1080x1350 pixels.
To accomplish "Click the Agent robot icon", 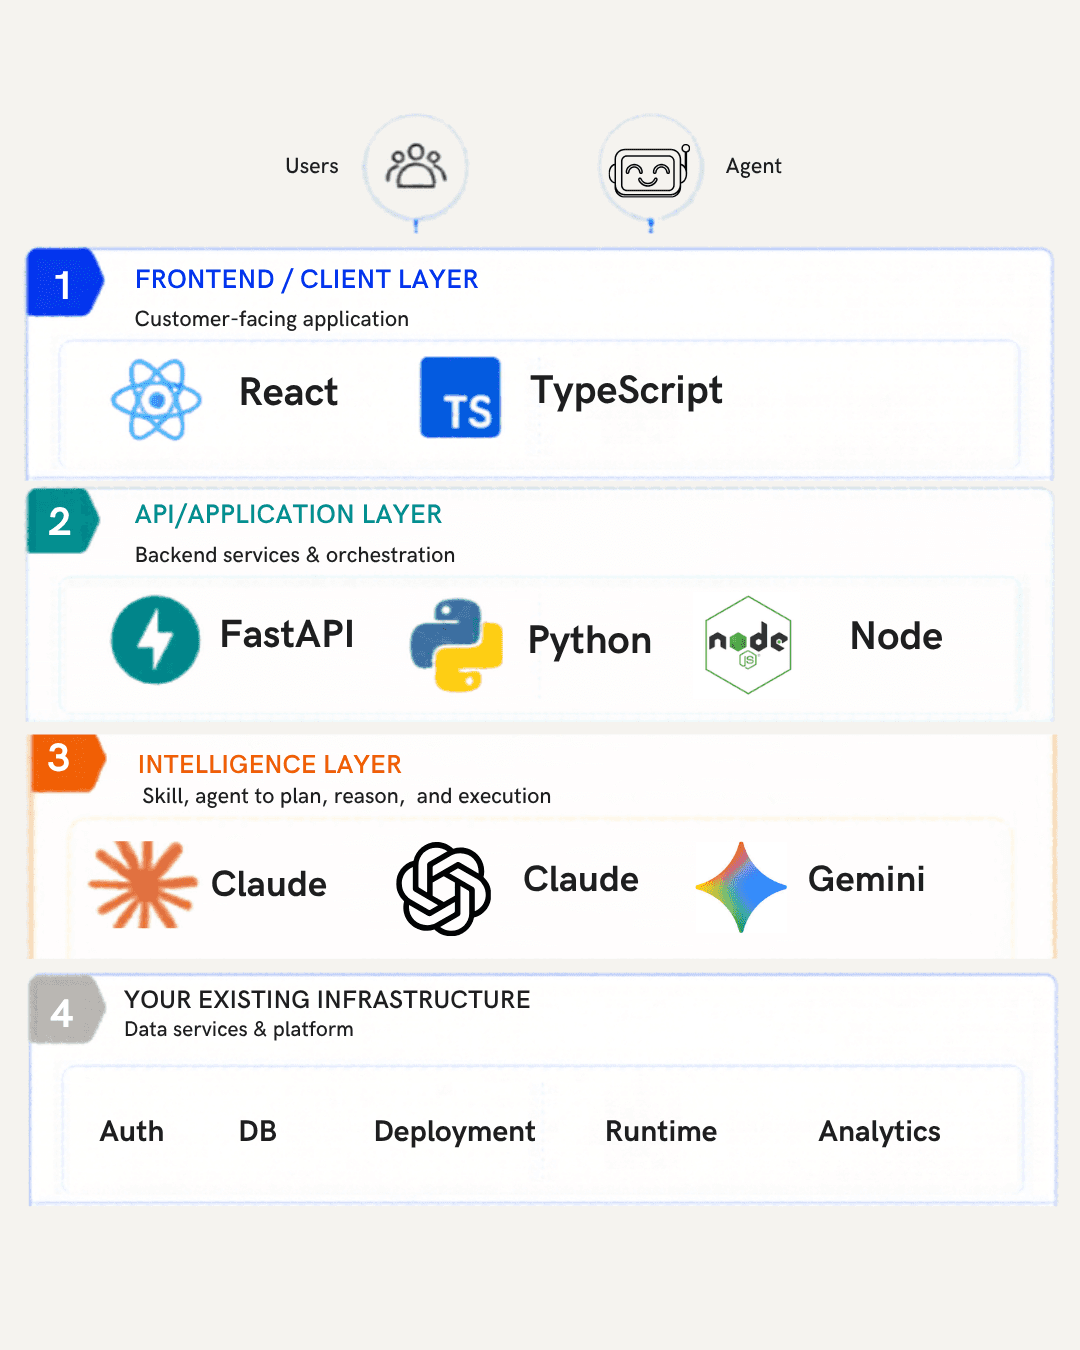I will point(650,171).
